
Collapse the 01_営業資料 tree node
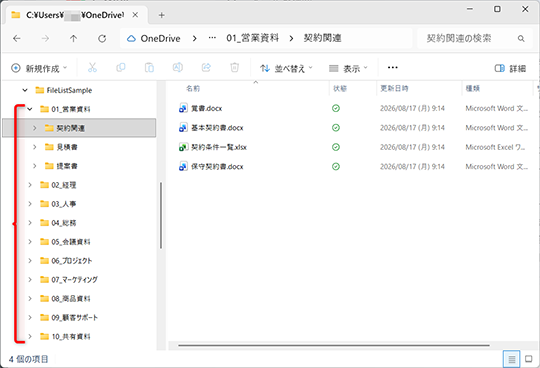(x=30, y=109)
